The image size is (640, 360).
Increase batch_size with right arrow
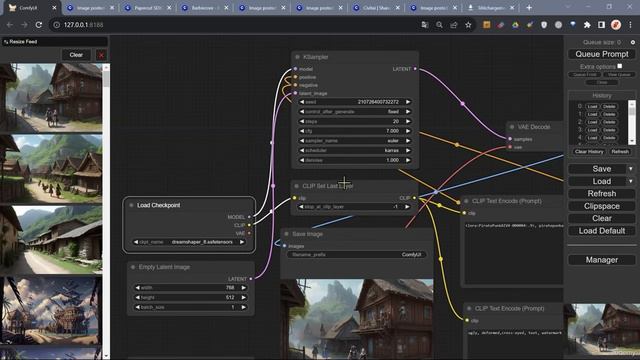tap(243, 307)
